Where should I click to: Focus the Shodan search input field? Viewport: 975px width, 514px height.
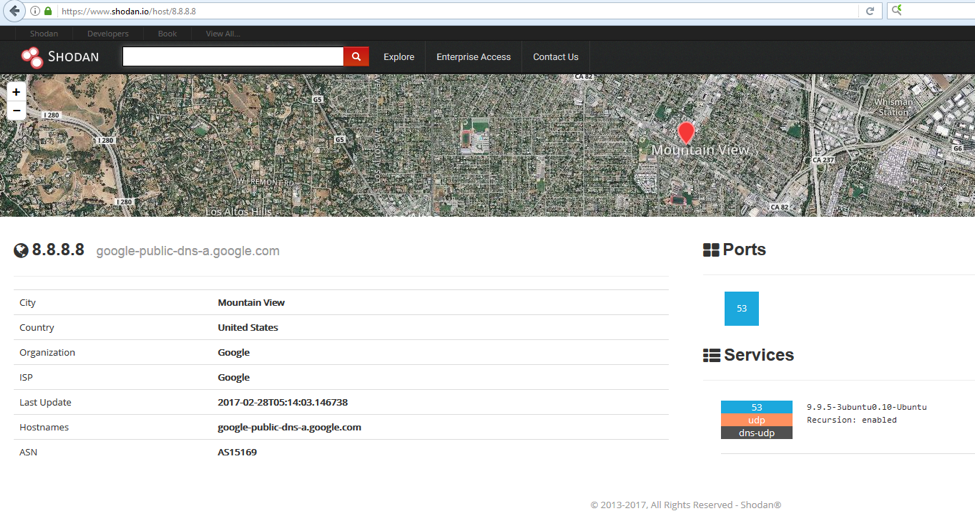[x=233, y=57]
